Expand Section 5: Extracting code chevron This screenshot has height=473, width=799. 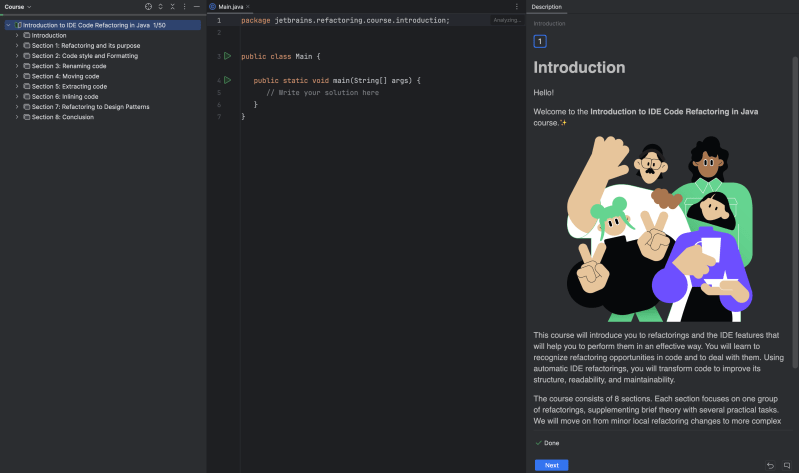[x=17, y=86]
